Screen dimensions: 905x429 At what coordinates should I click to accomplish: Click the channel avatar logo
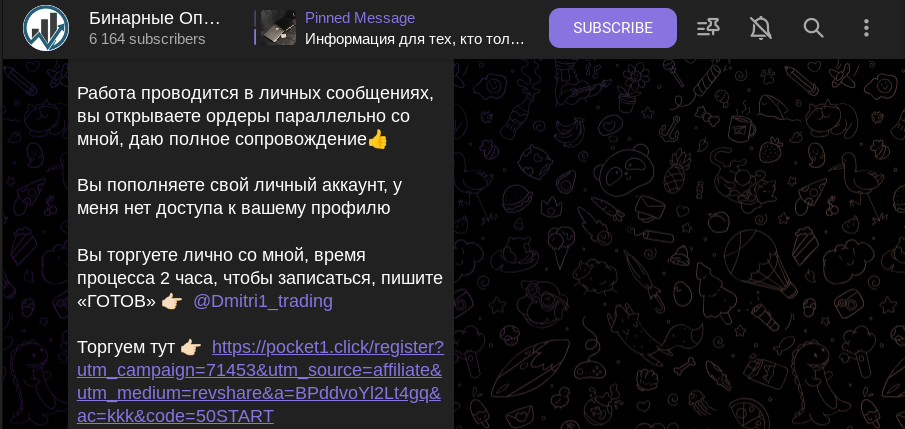click(x=46, y=28)
